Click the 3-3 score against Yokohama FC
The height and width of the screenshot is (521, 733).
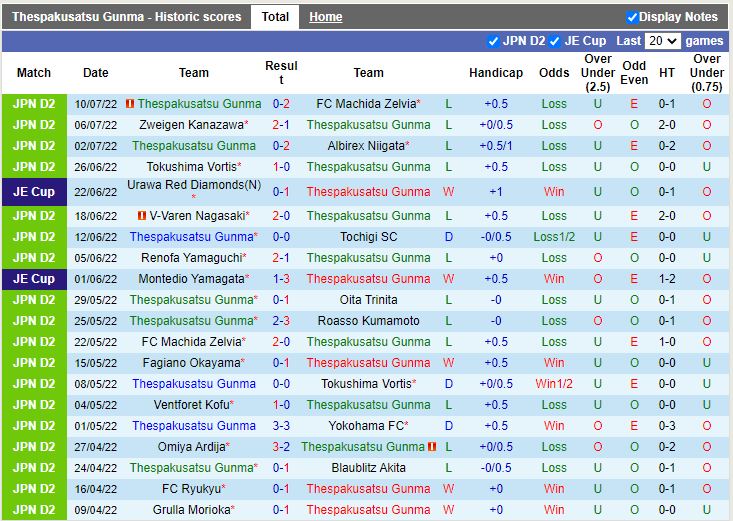(x=281, y=425)
